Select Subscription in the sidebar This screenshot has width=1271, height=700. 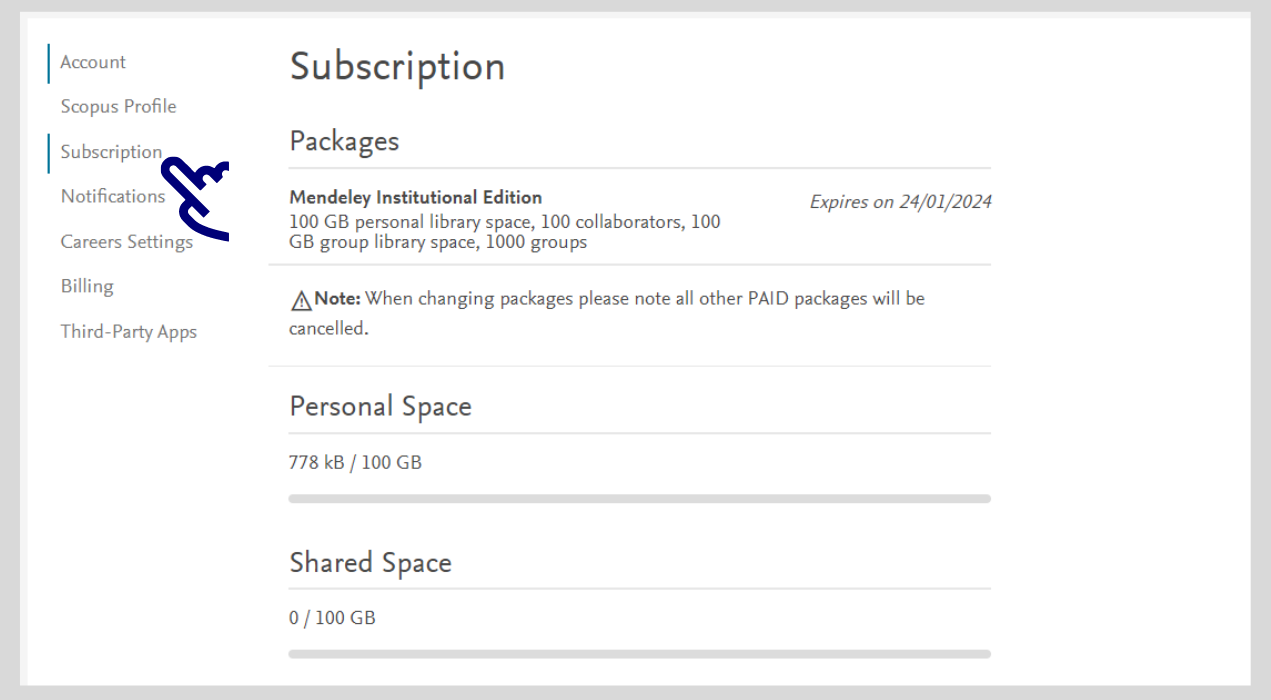tap(111, 152)
